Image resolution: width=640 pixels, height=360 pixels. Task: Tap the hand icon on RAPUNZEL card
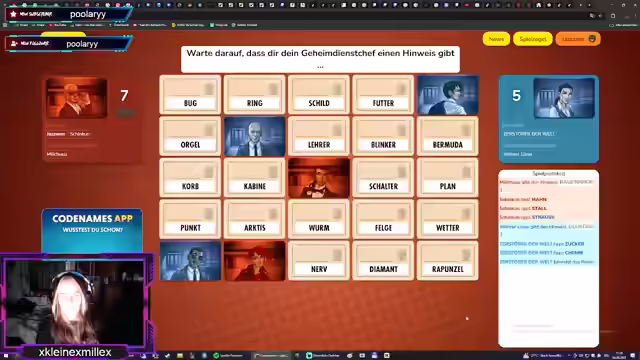pyautogui.click(x=466, y=255)
